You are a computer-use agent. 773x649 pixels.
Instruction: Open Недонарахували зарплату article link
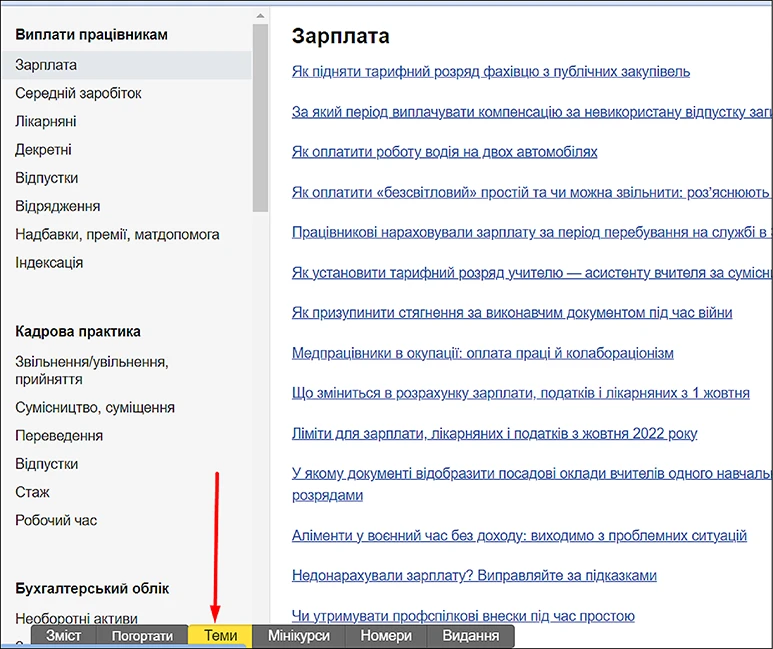tap(474, 575)
